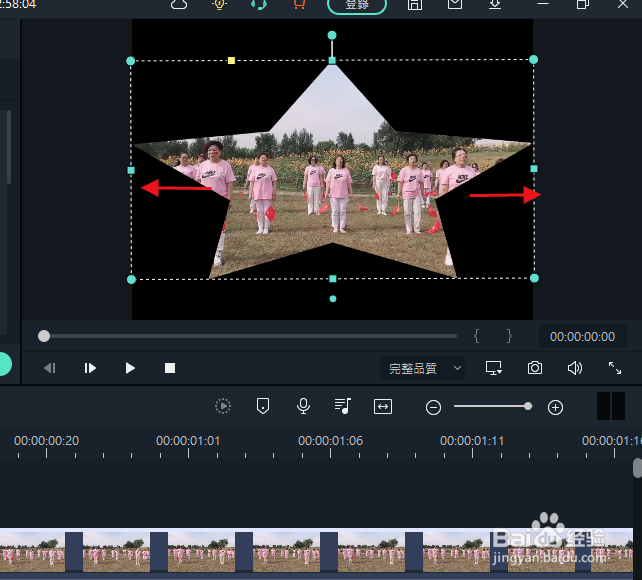Zoom out the timeline with minus button

pyautogui.click(x=433, y=407)
